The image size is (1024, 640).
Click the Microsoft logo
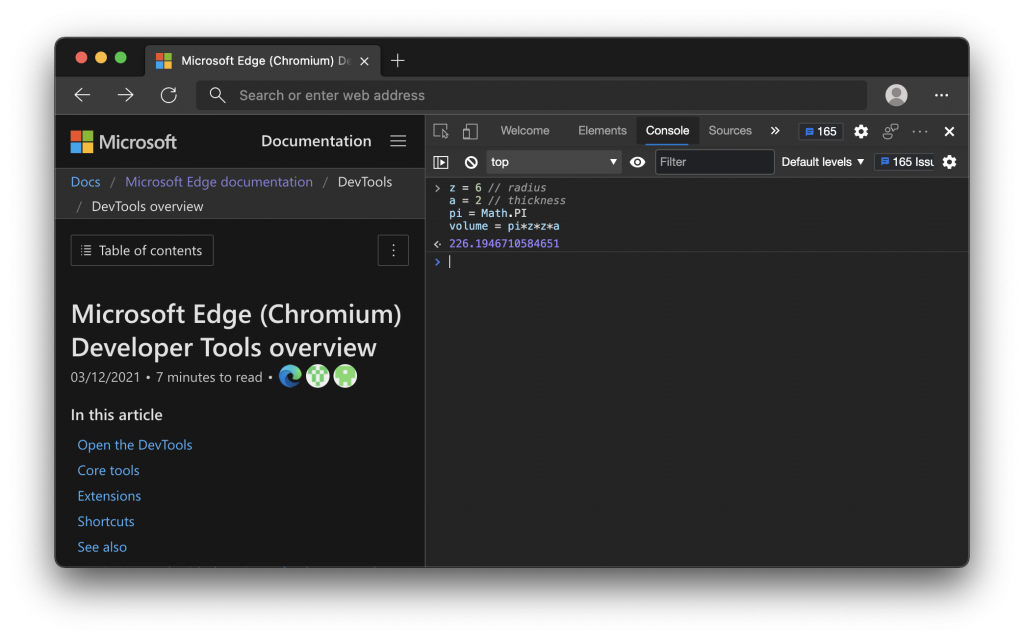click(x=123, y=142)
